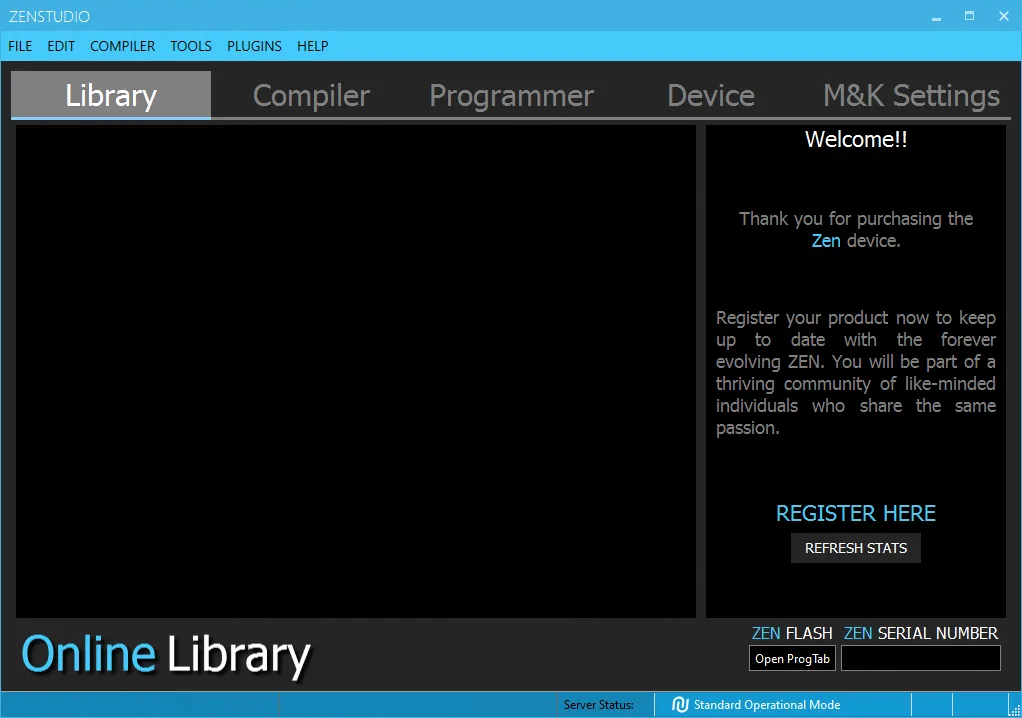Click the blue Zen link in welcome text

tap(826, 241)
